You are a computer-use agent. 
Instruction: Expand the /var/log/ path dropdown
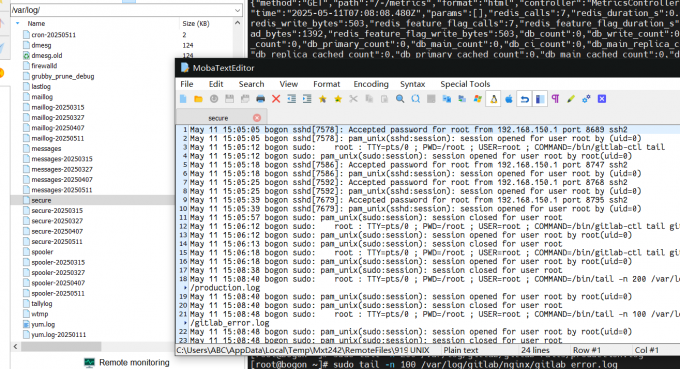[237, 10]
